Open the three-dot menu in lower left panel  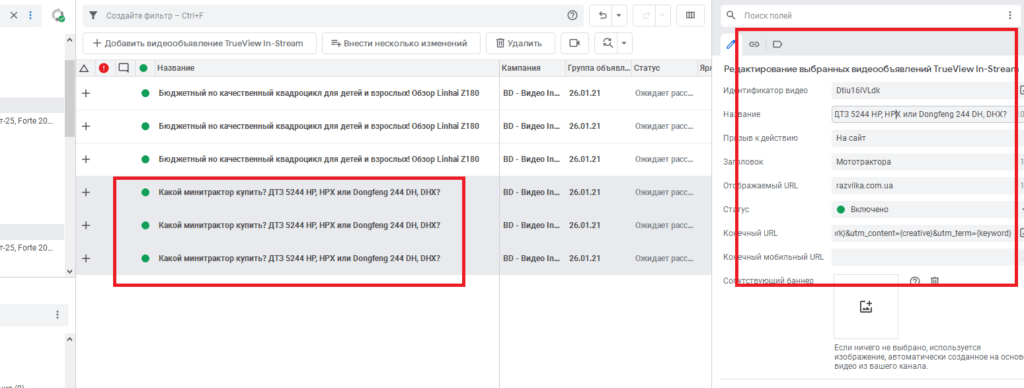pyautogui.click(x=57, y=315)
